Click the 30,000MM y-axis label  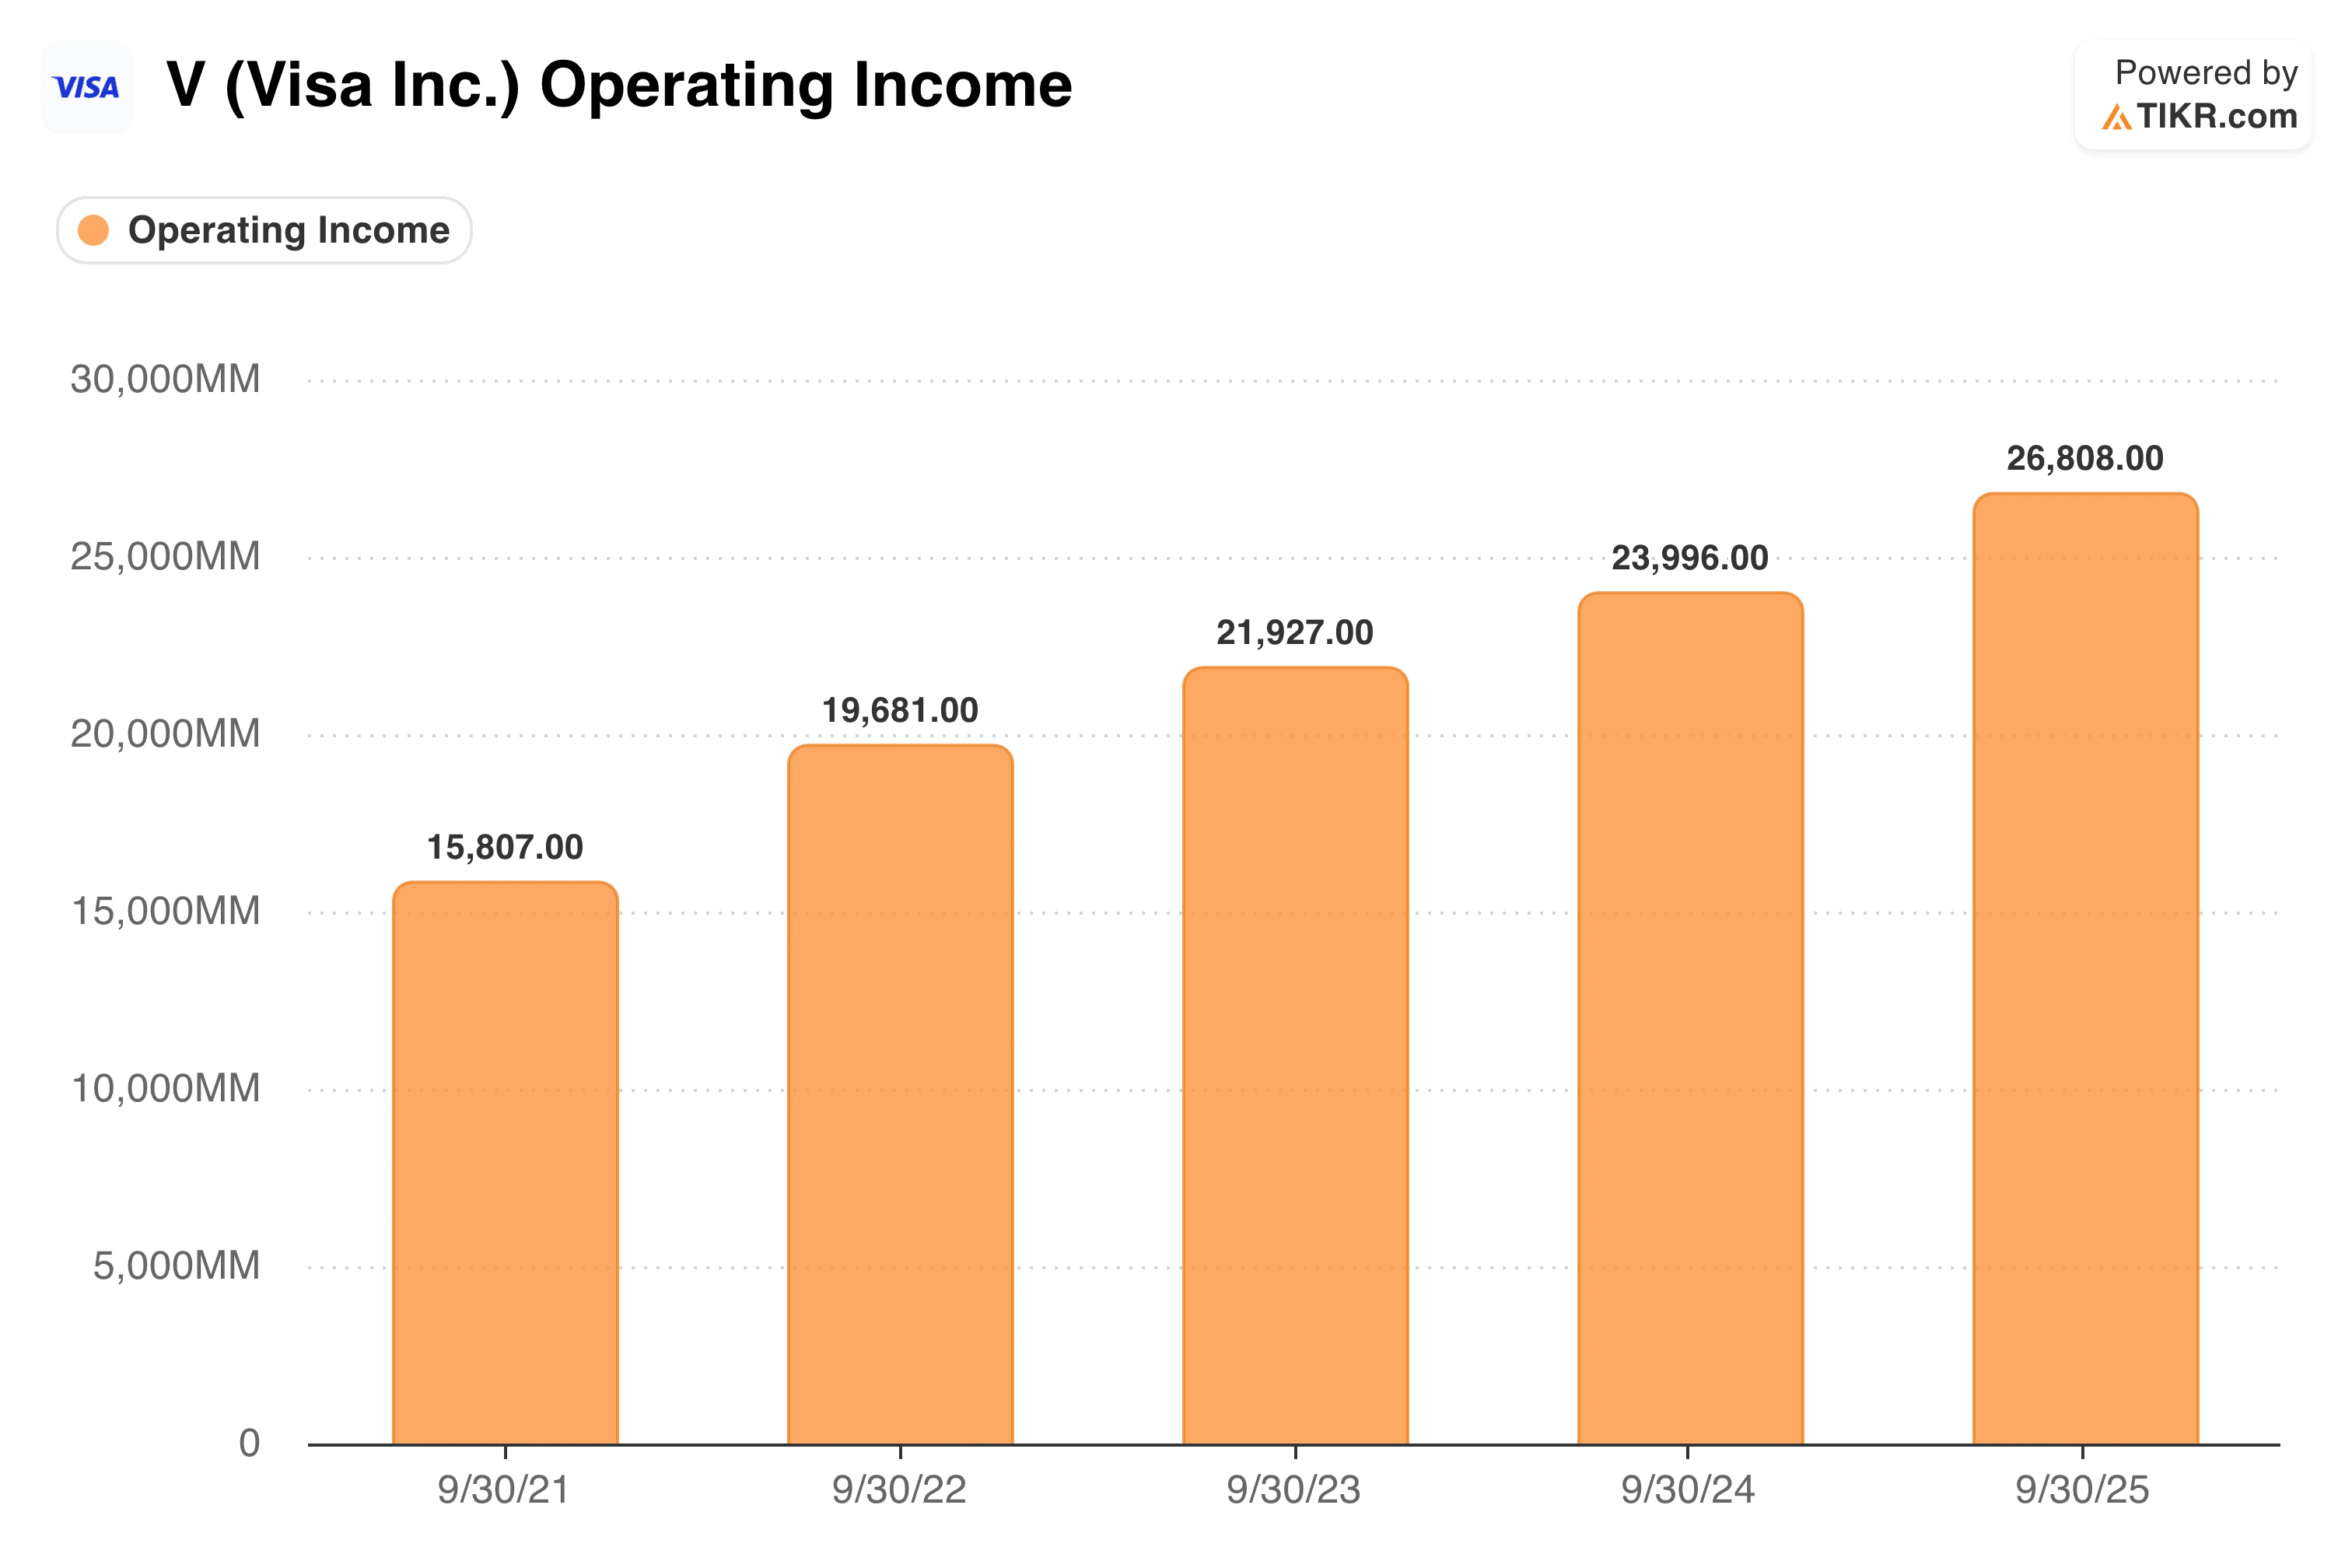pos(165,379)
